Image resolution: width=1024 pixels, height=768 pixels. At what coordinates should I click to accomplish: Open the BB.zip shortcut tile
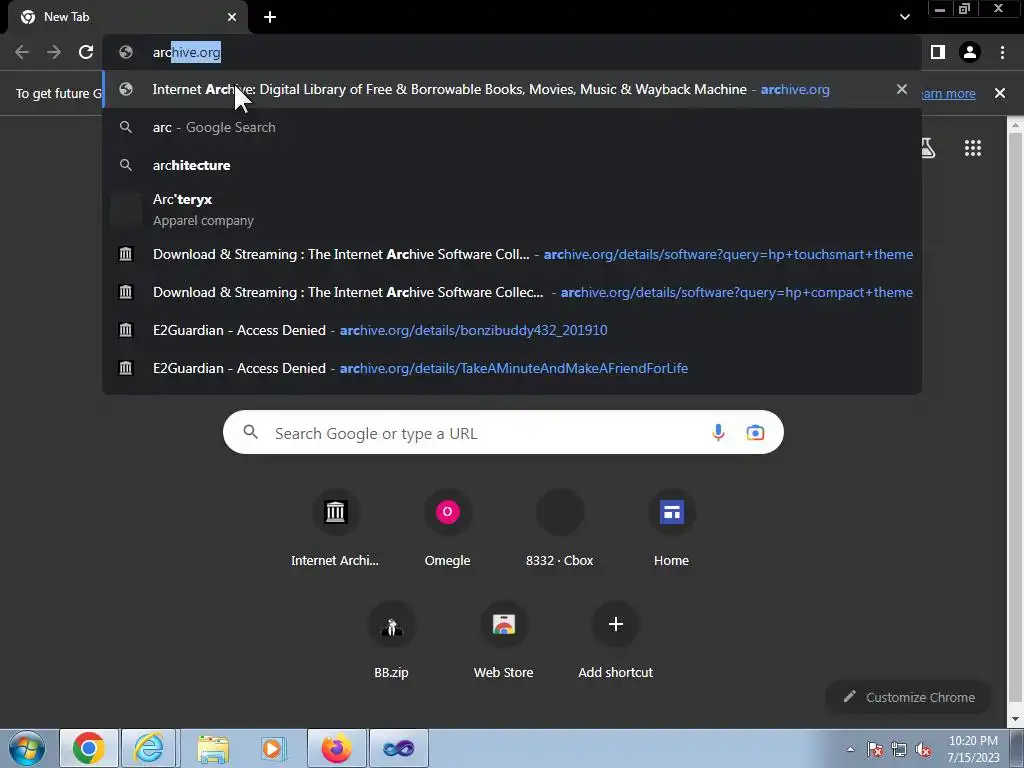click(391, 640)
